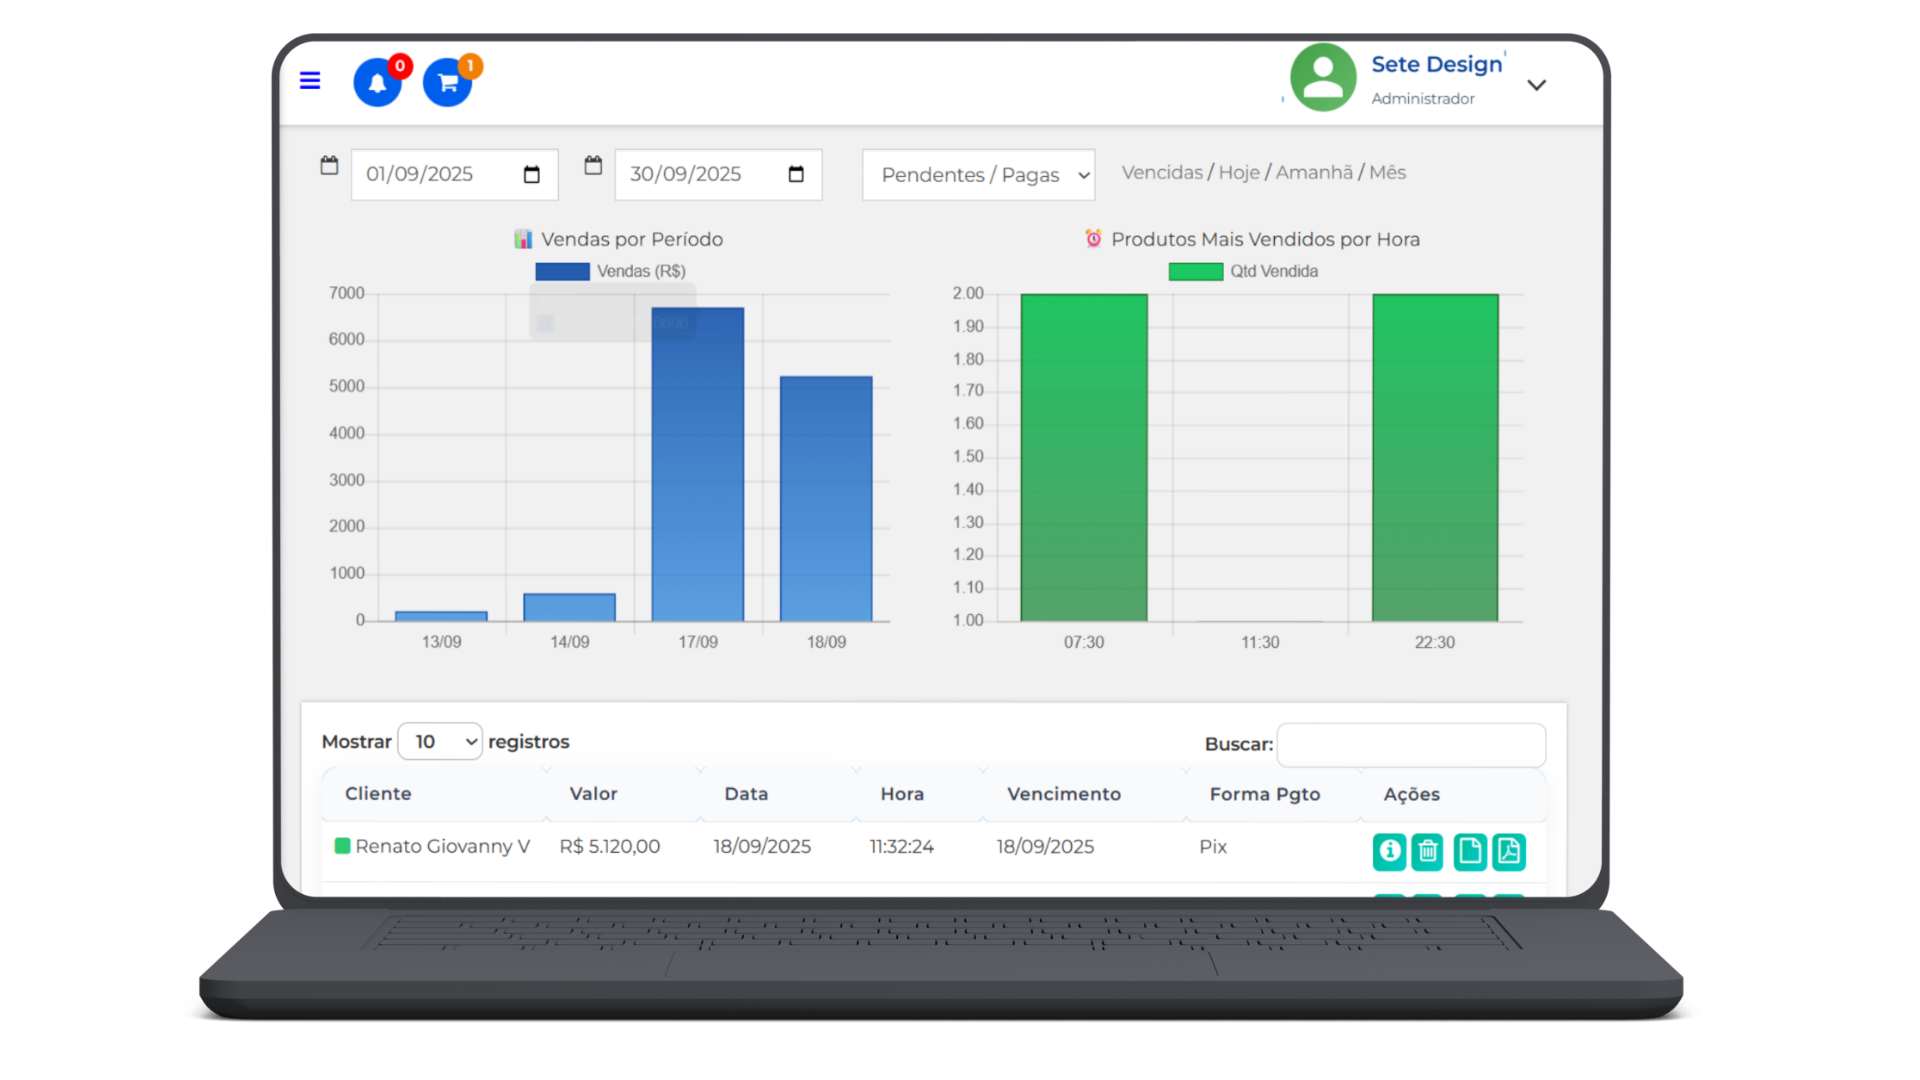Viewport: 1920px width, 1080px height.
Task: Expand the Sete Design profile chevron
Action: (x=1537, y=85)
